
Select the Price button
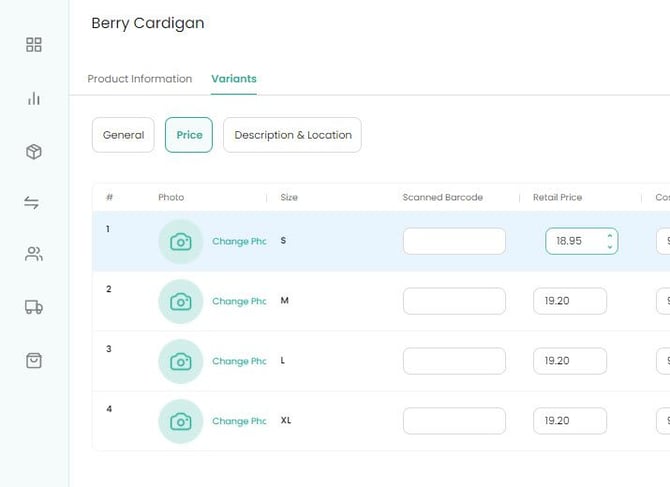pos(189,135)
